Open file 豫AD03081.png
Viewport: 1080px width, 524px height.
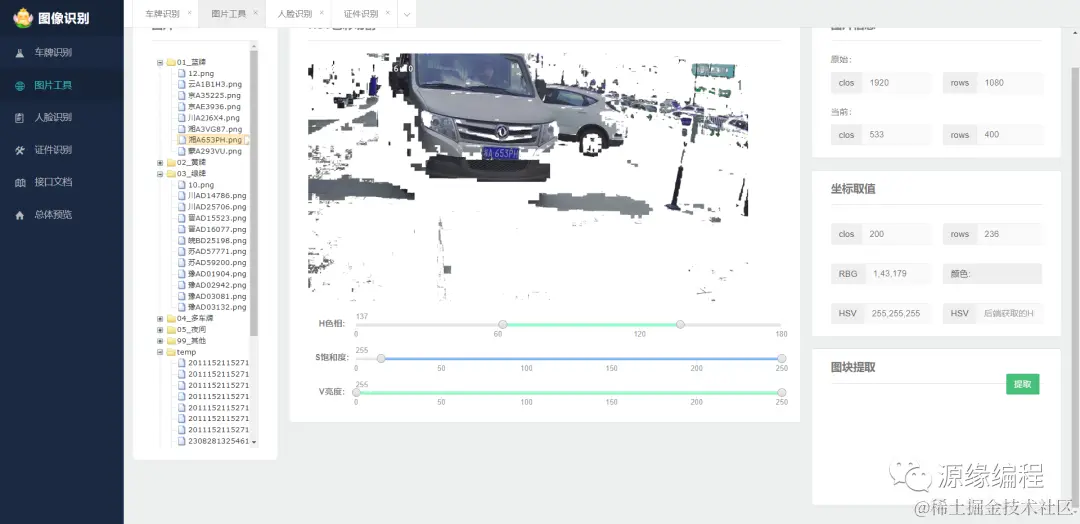click(x=217, y=296)
